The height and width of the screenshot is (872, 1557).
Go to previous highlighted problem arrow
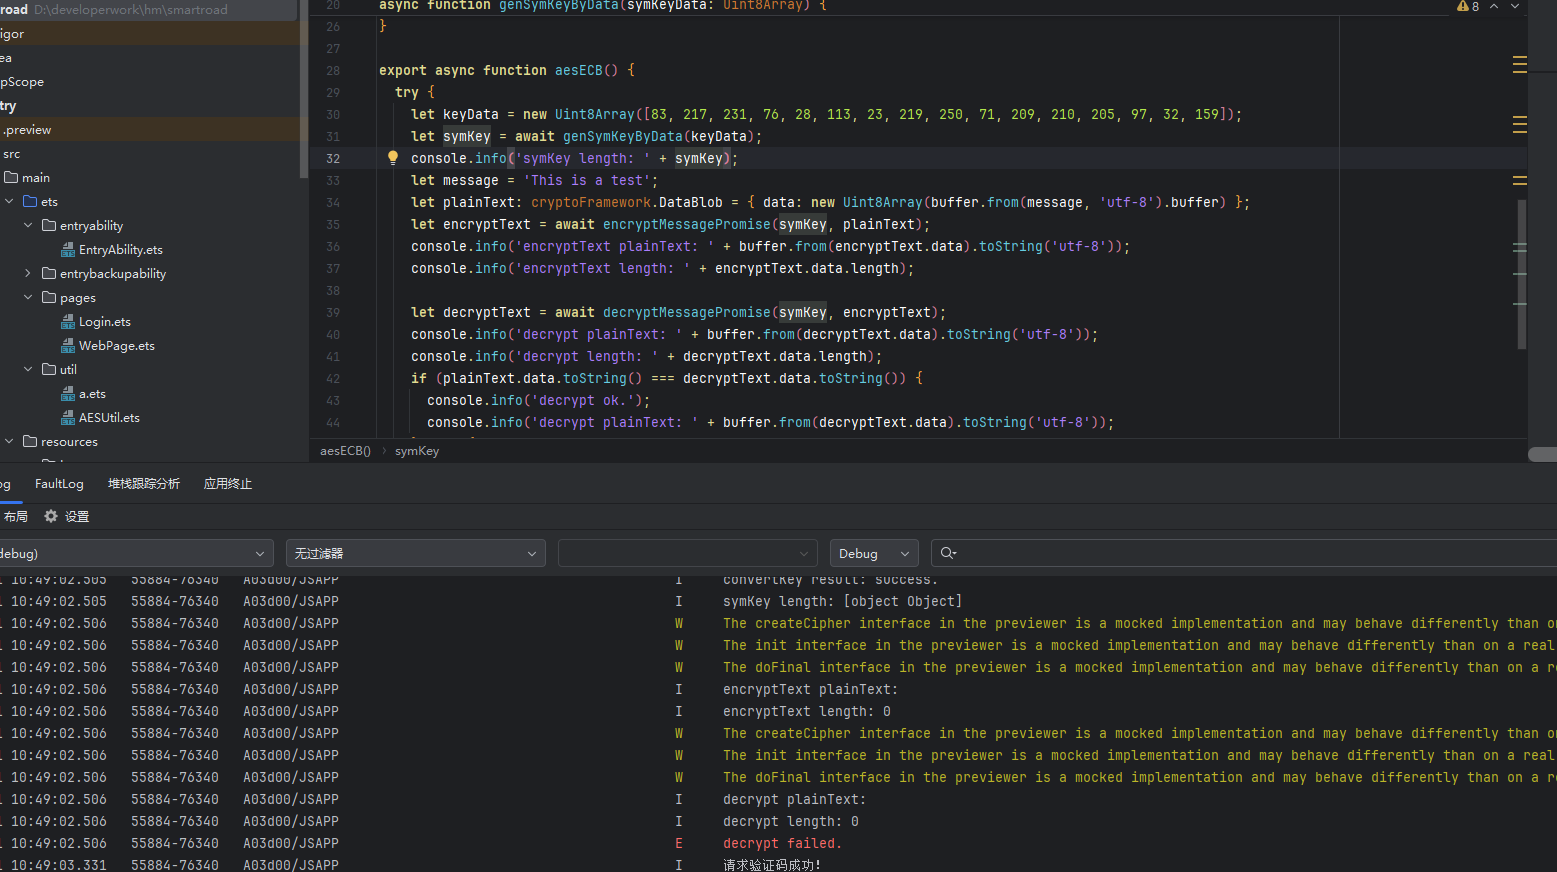[x=1494, y=6]
